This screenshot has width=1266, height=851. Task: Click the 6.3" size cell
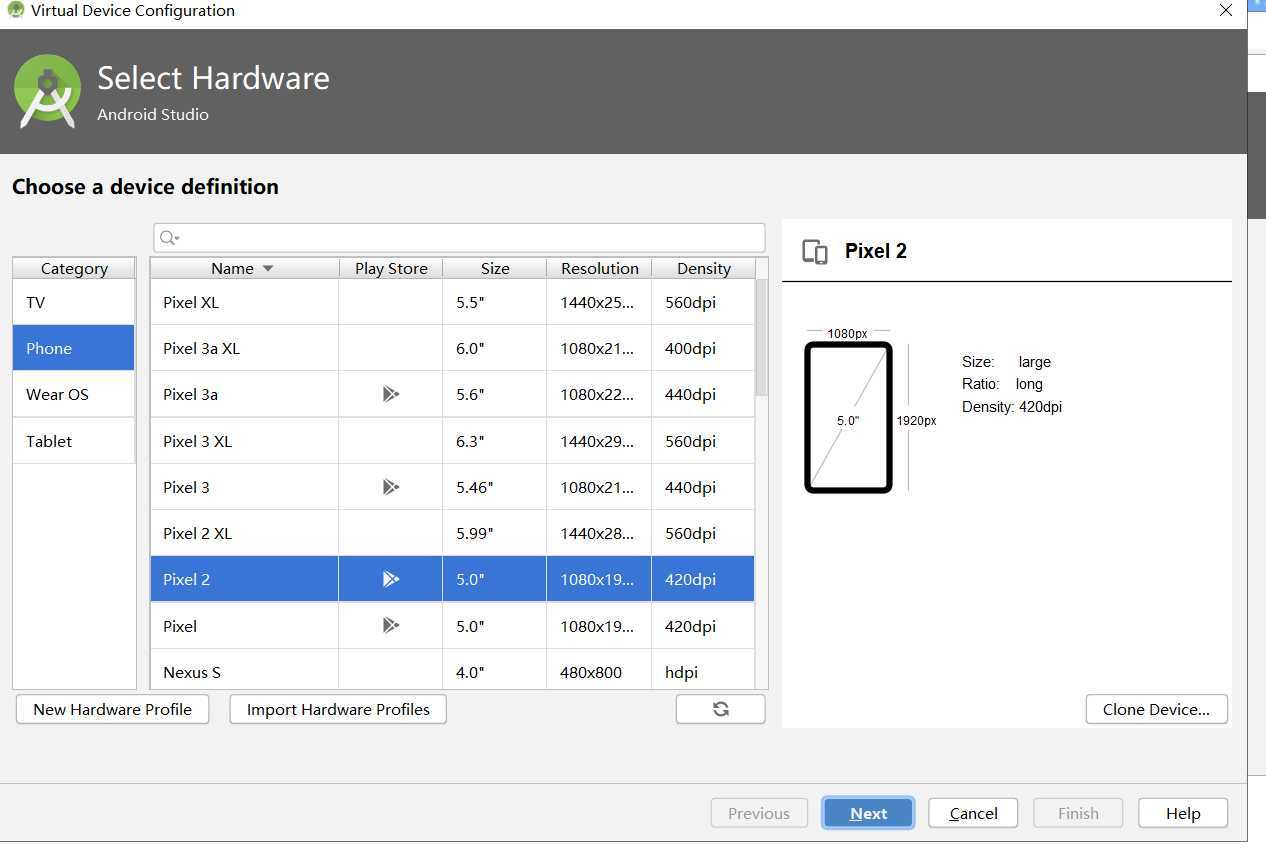(x=495, y=441)
